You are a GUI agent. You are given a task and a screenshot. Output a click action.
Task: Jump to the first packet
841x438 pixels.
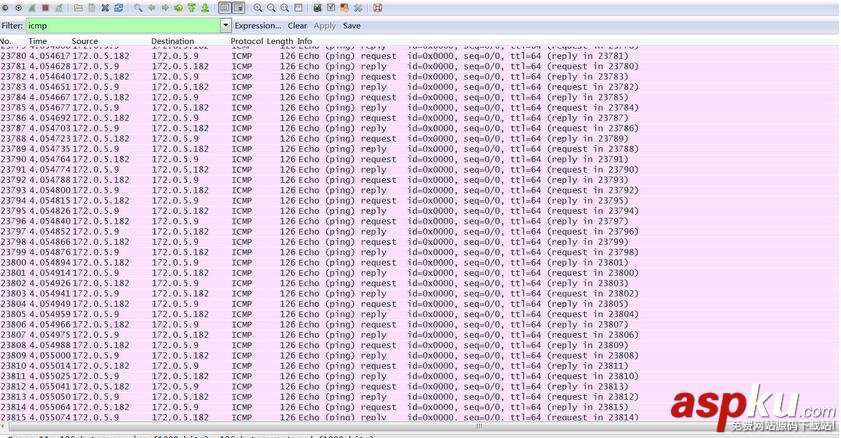point(191,8)
